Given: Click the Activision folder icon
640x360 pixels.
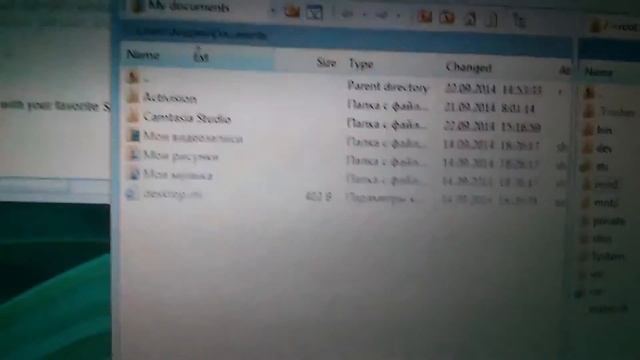Looking at the screenshot, I should click(133, 96).
